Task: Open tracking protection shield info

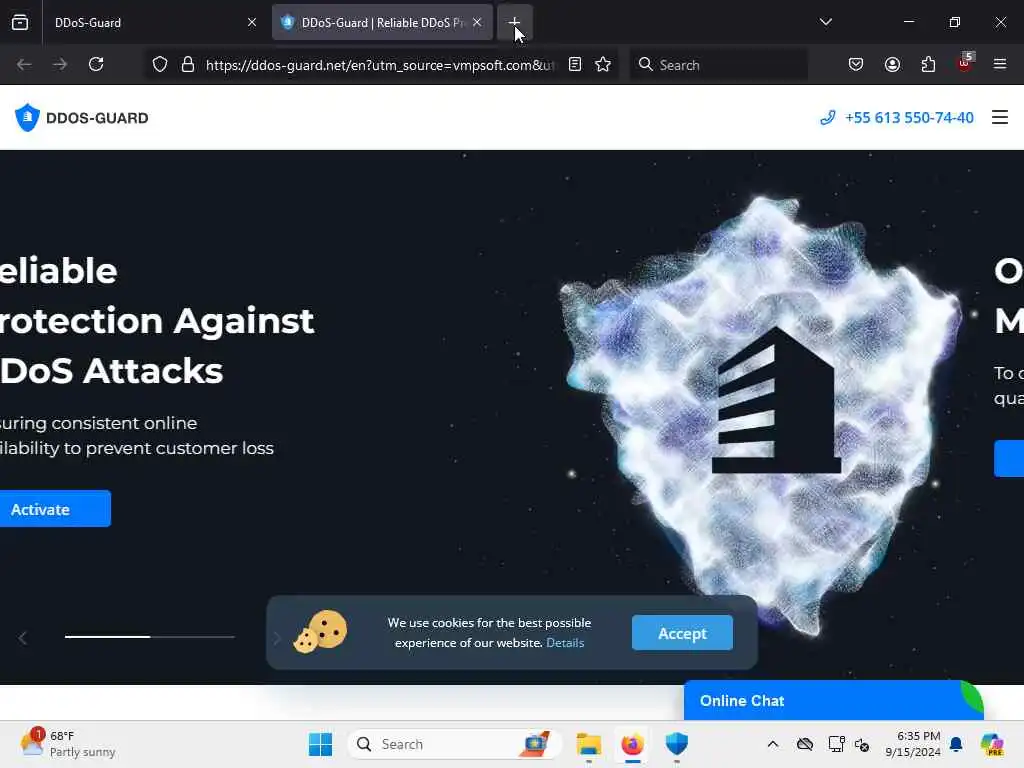Action: pyautogui.click(x=160, y=65)
